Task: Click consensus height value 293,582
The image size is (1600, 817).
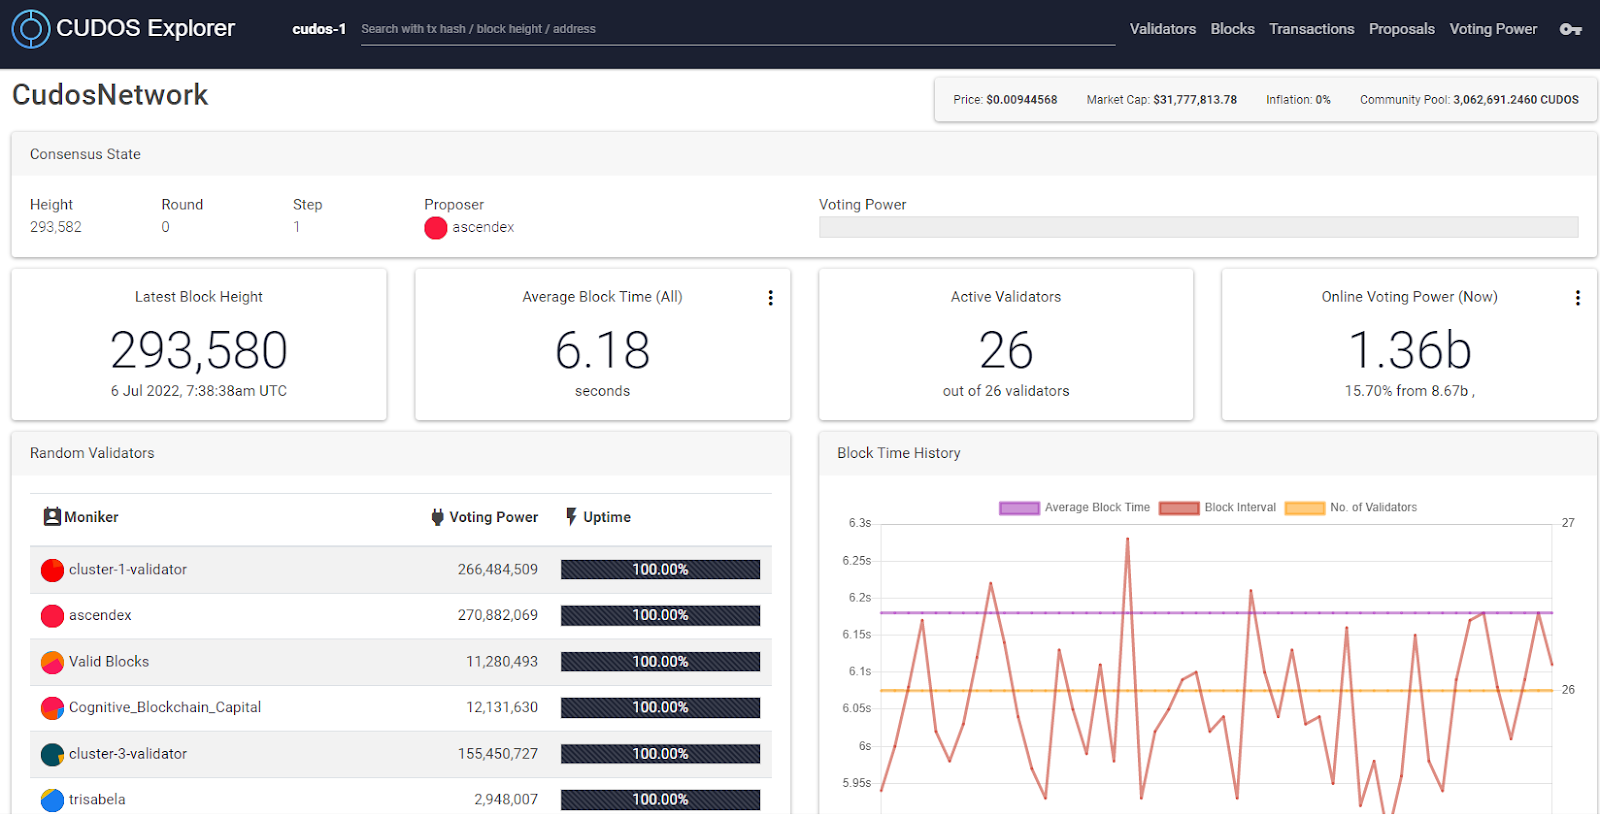Action: (56, 227)
